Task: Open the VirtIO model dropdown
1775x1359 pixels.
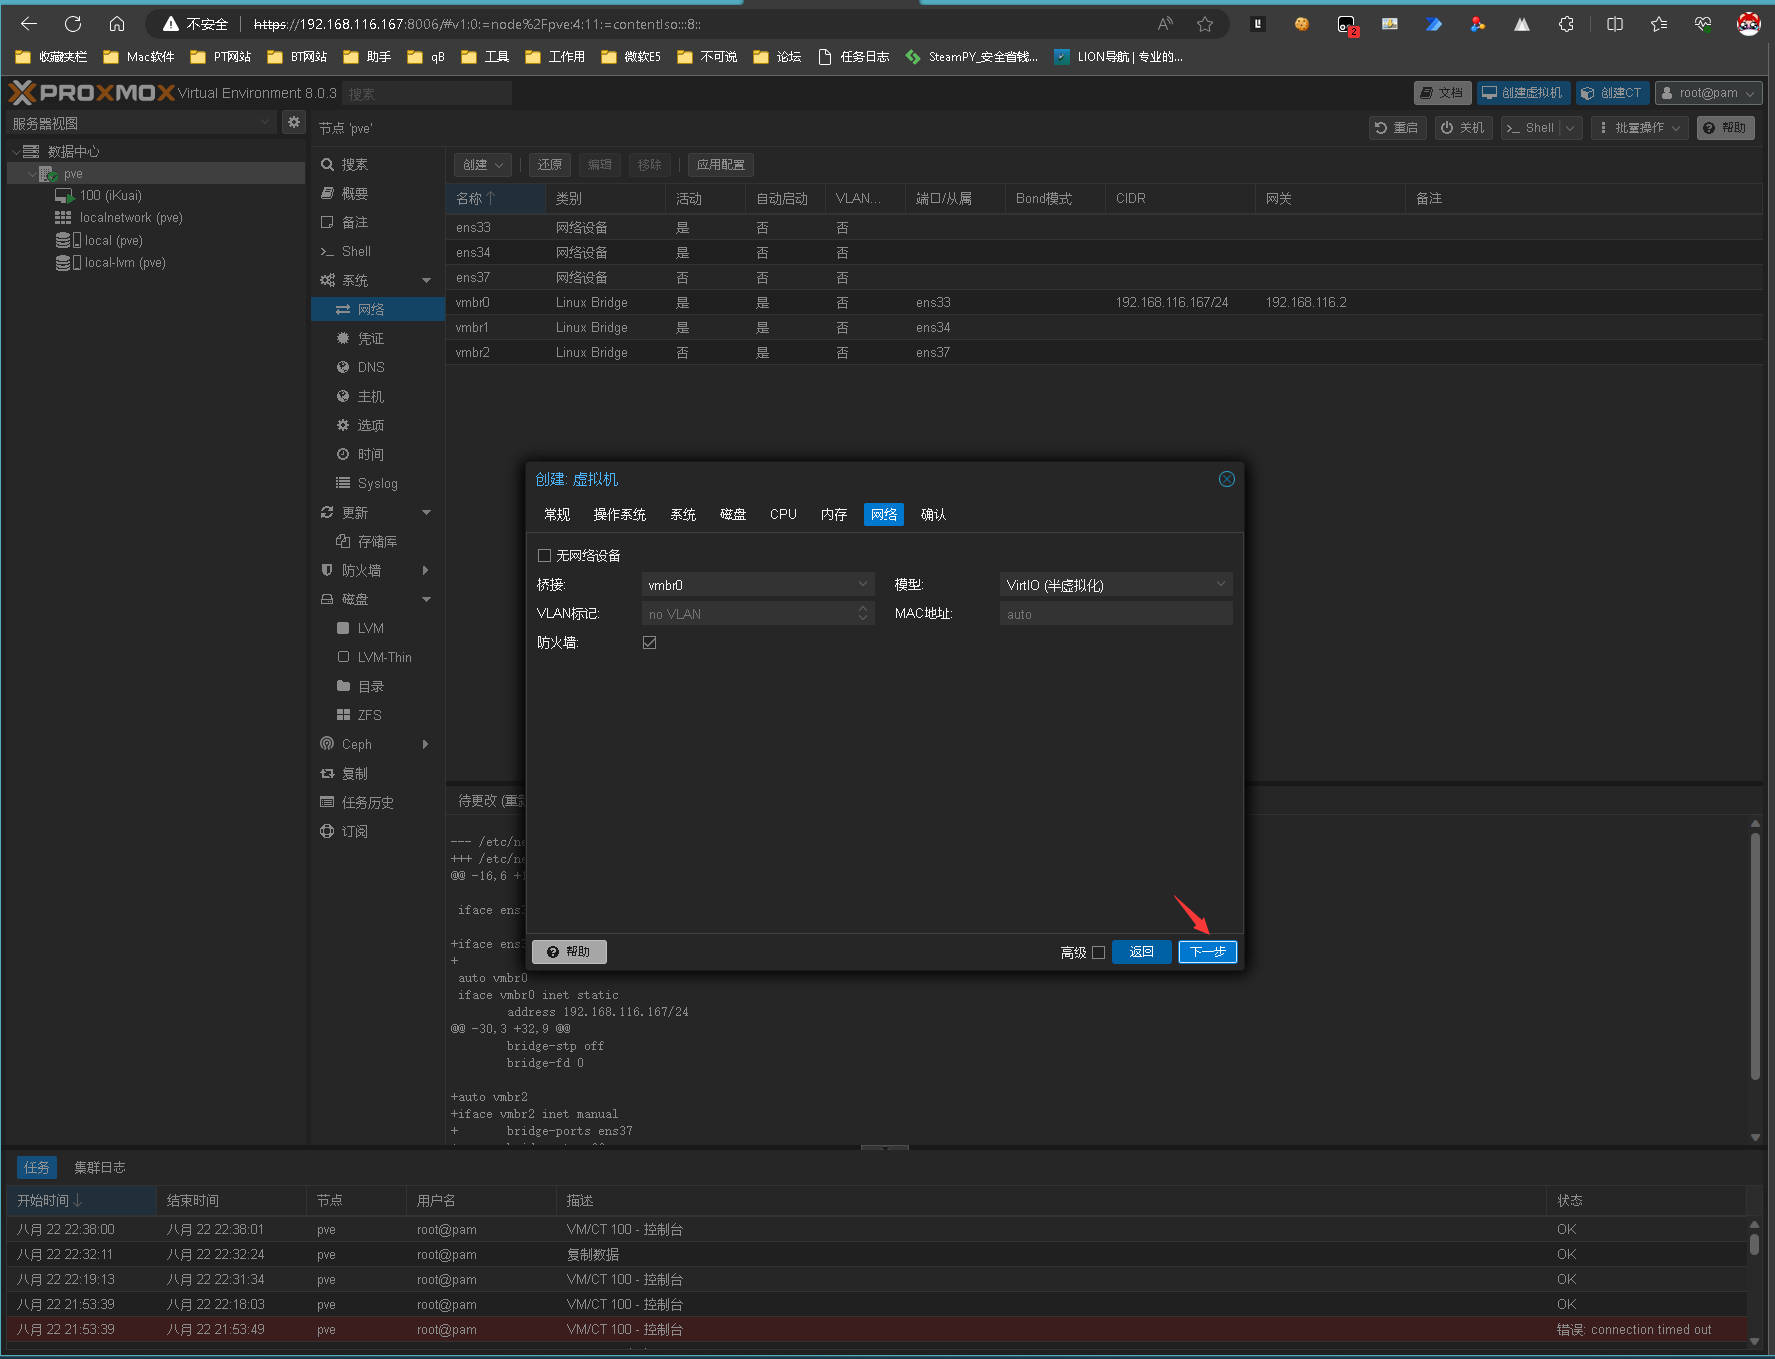Action: pos(1115,585)
